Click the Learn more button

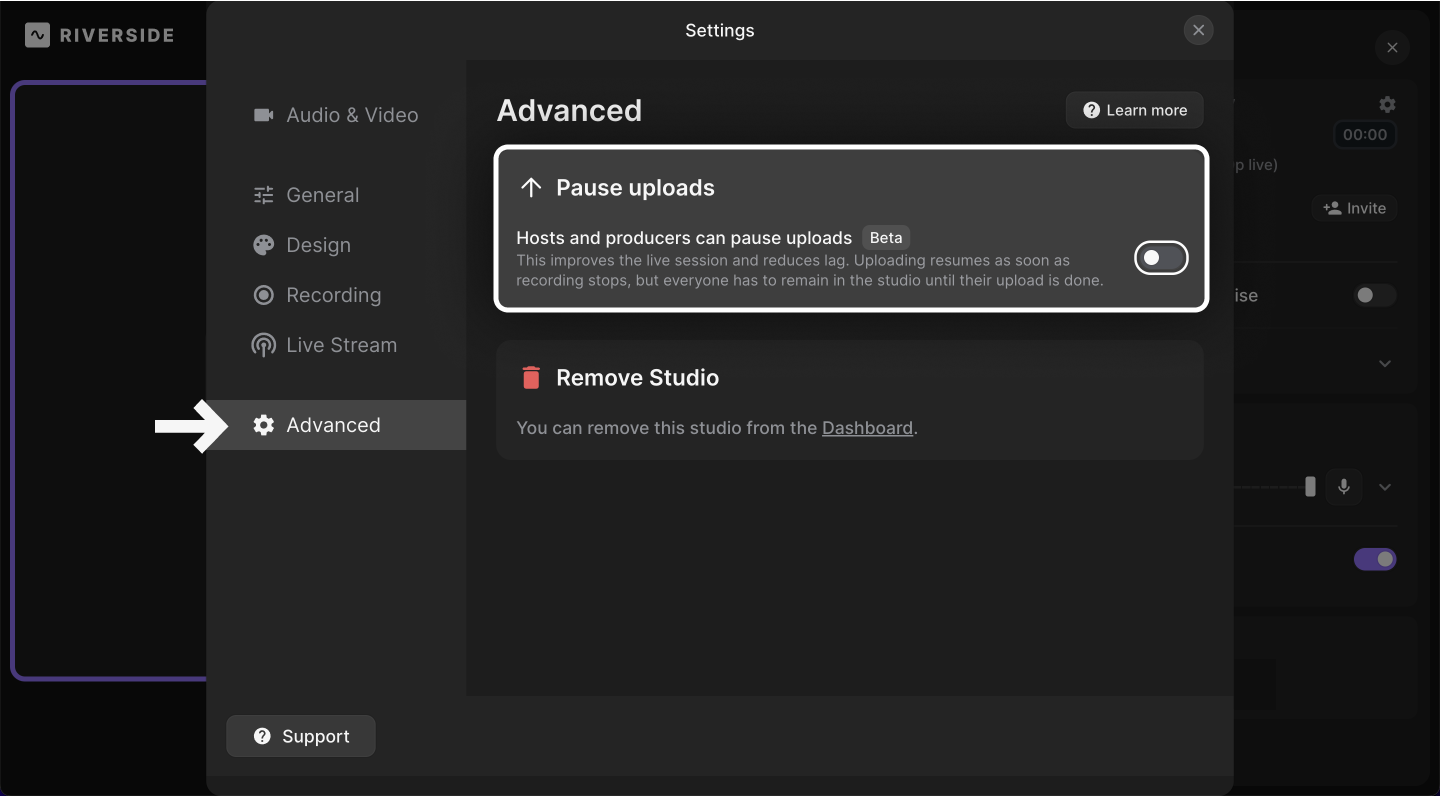click(x=1135, y=110)
